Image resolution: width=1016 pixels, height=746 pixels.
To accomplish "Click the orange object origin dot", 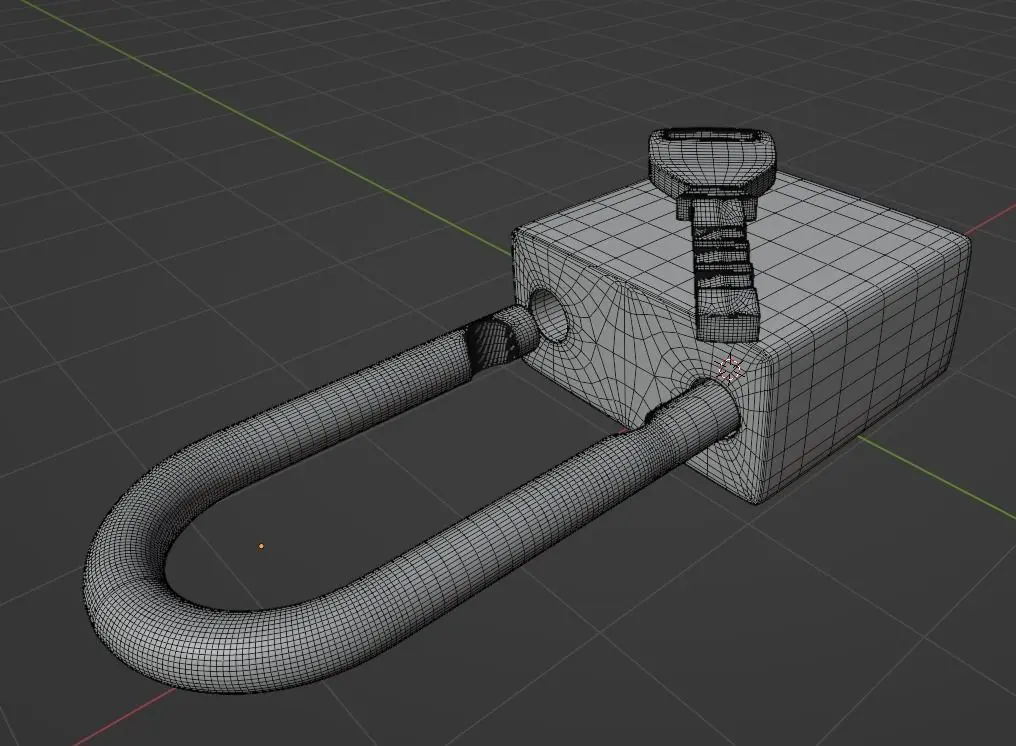I will 261,546.
